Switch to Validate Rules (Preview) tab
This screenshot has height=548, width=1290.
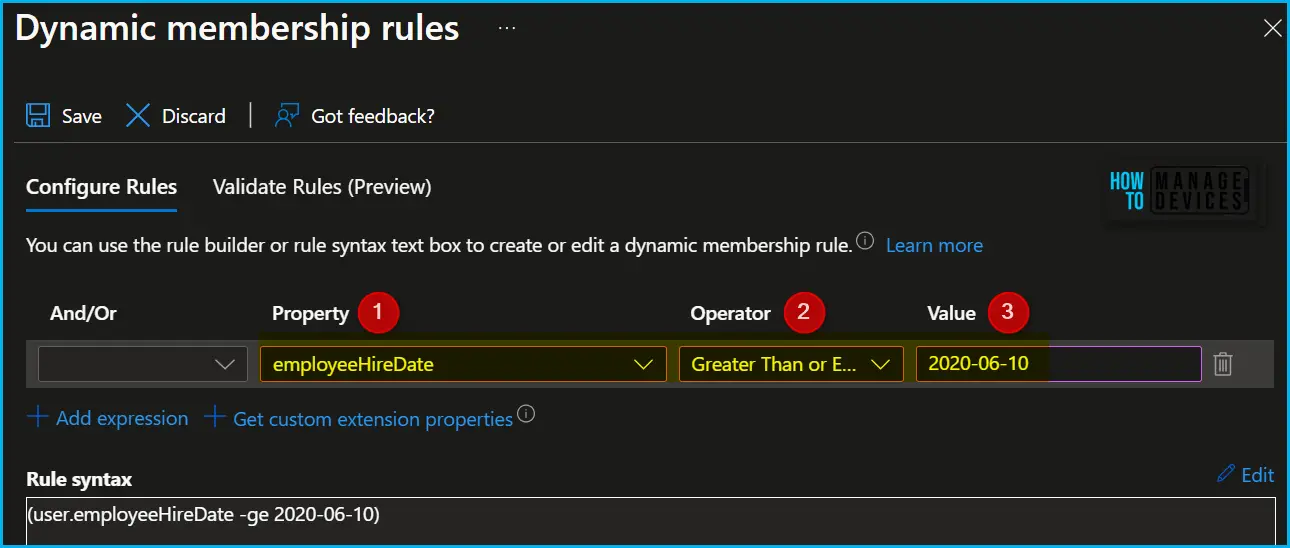pos(322,187)
